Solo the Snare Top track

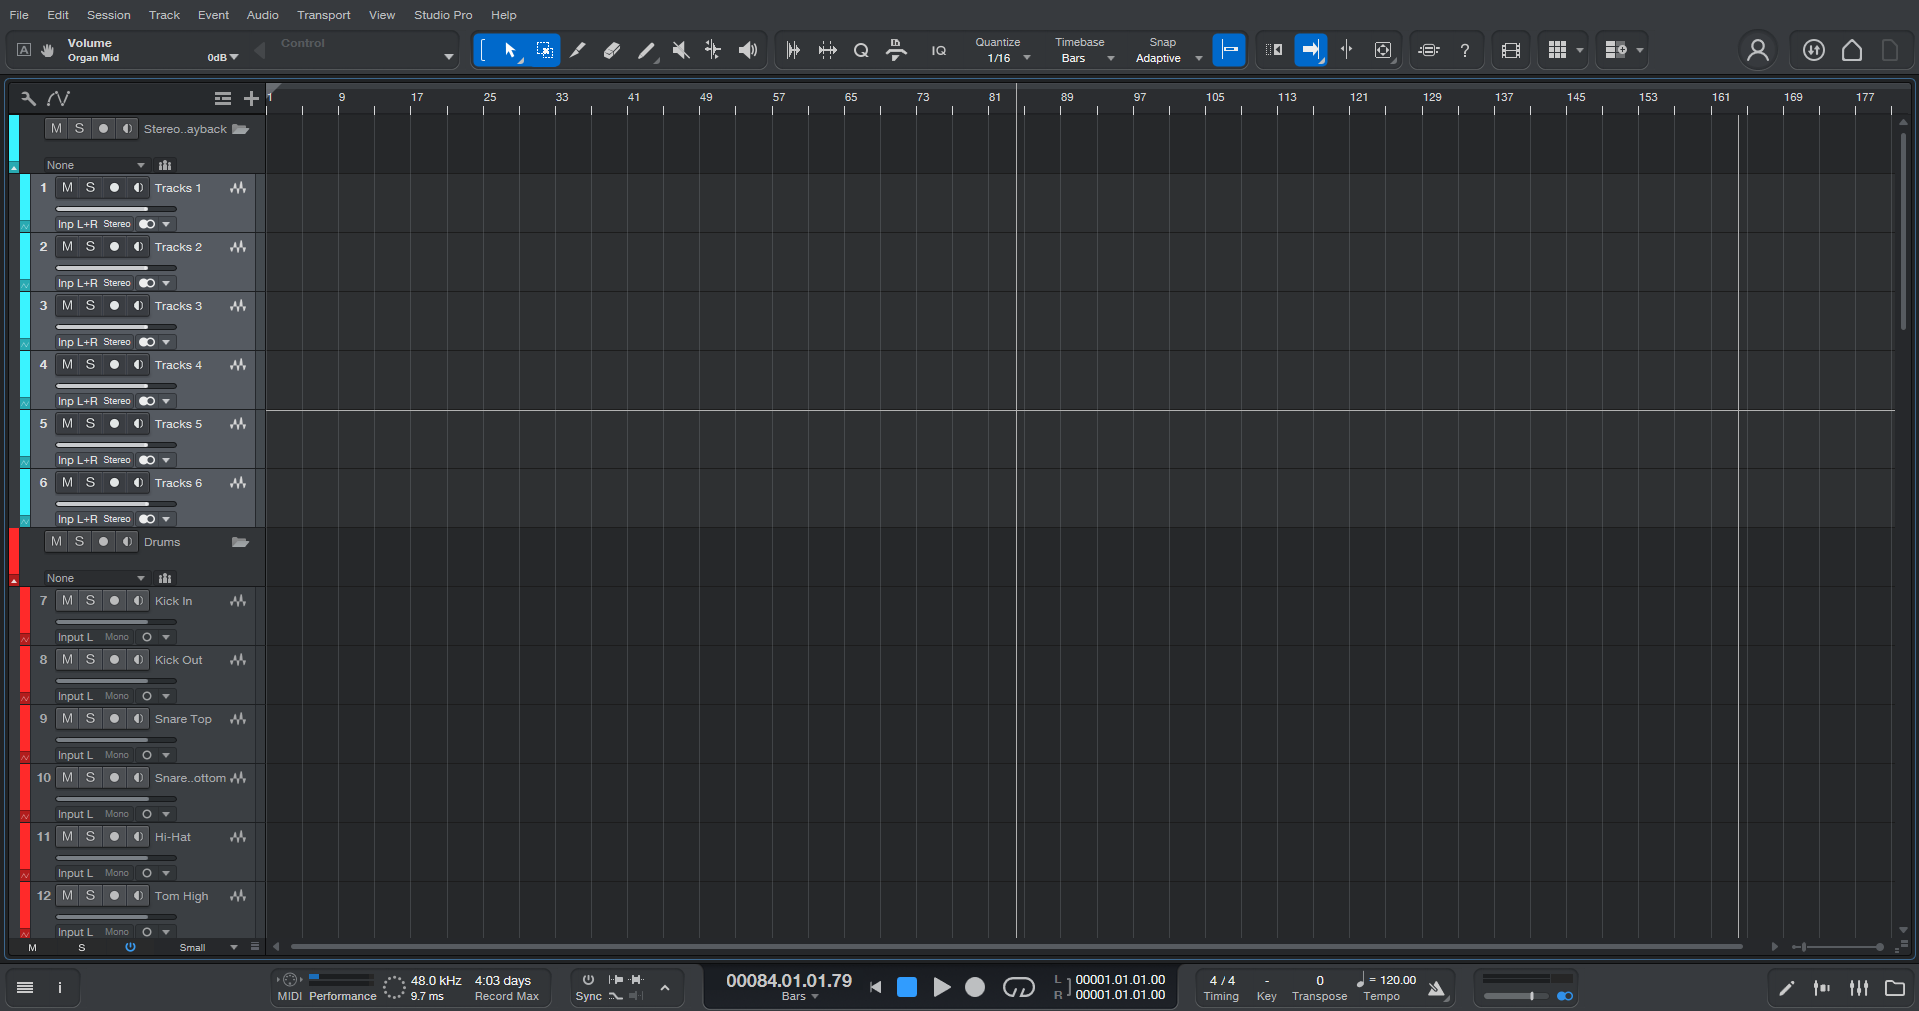pos(90,718)
